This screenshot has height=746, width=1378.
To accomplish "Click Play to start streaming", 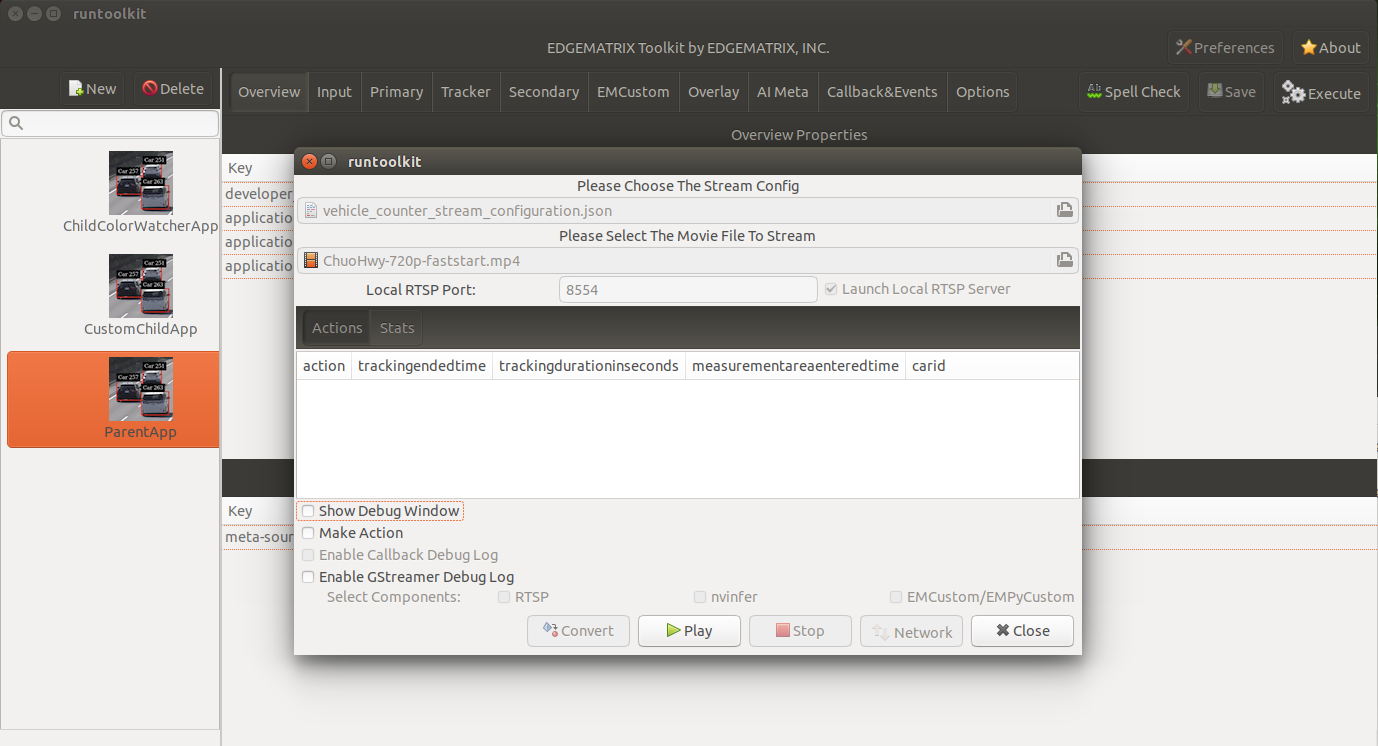I will 689,631.
